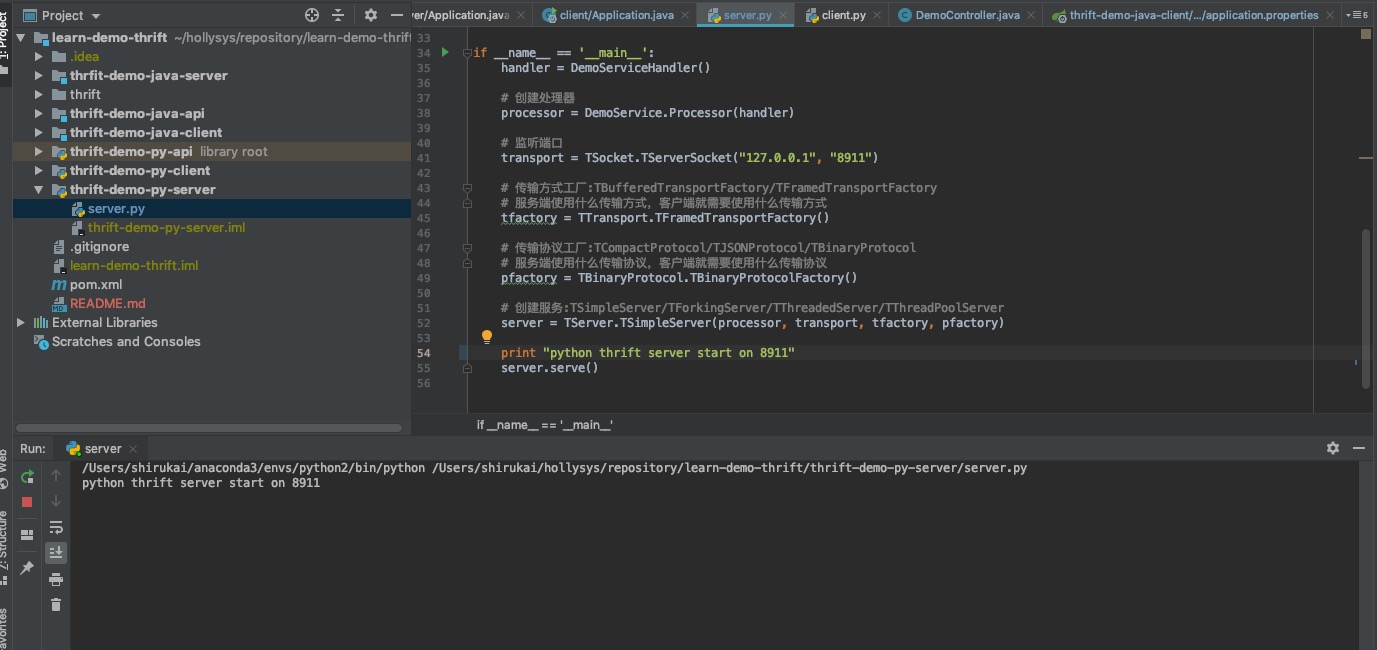Viewport: 1377px width, 650px height.
Task: Select pom.xml in the project tree
Action: click(x=96, y=285)
